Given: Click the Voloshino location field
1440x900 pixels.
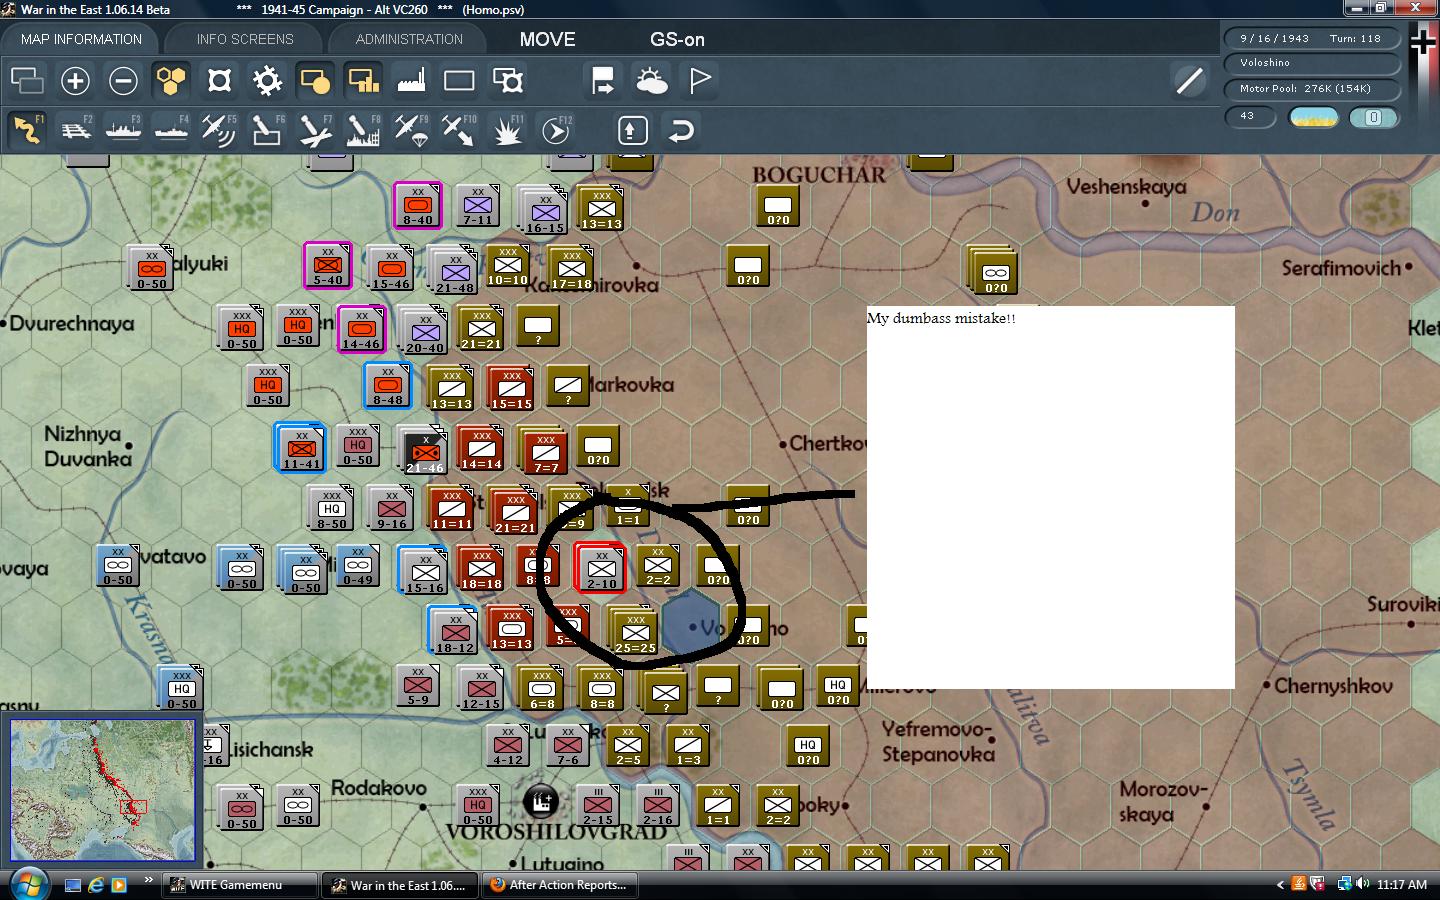Looking at the screenshot, I should tap(1311, 62).
